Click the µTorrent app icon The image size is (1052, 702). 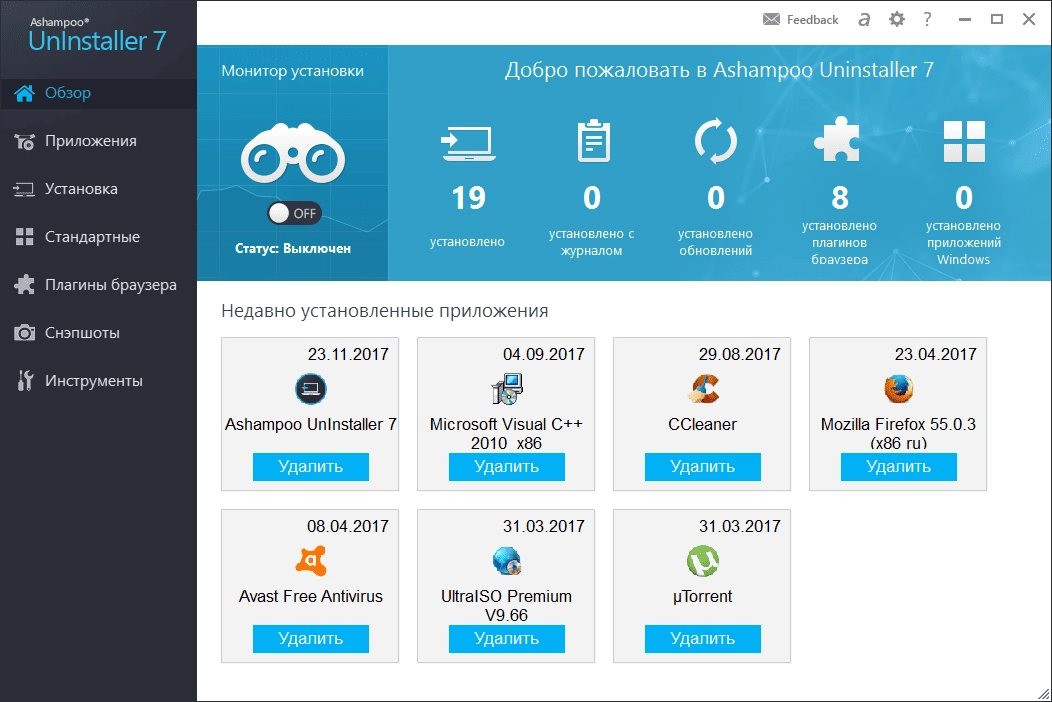coord(702,561)
